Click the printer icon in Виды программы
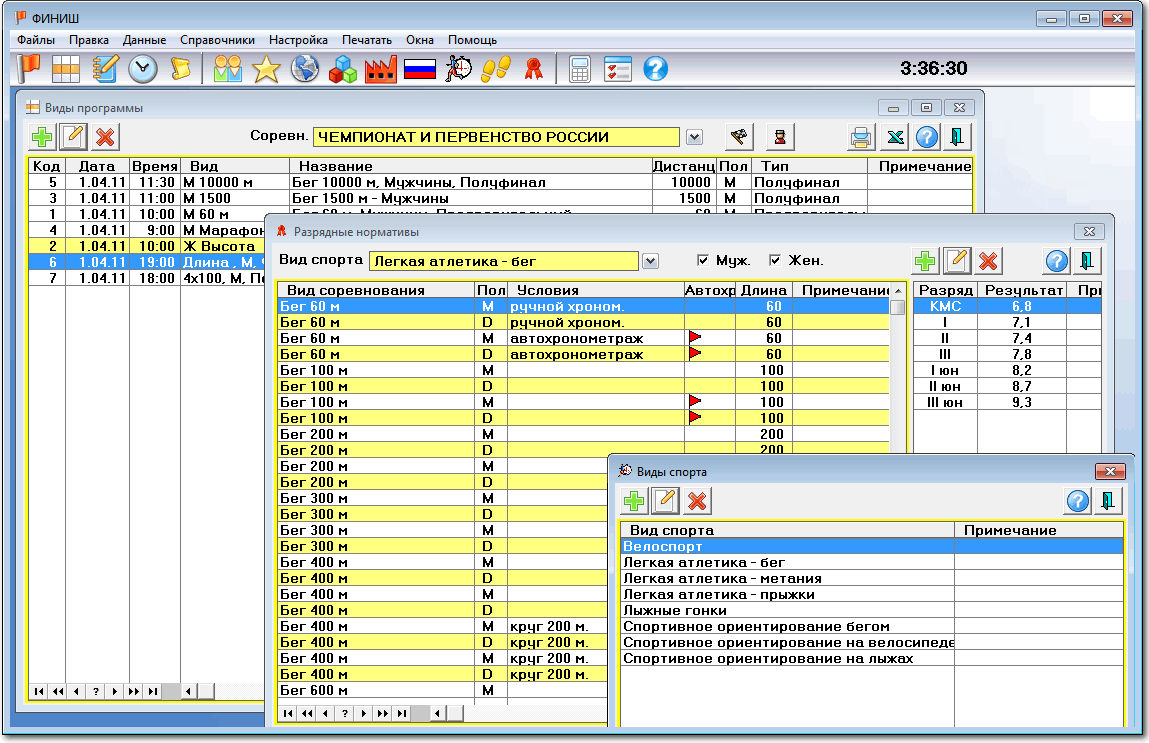Image resolution: width=1149 pixels, height=743 pixels. (x=860, y=137)
